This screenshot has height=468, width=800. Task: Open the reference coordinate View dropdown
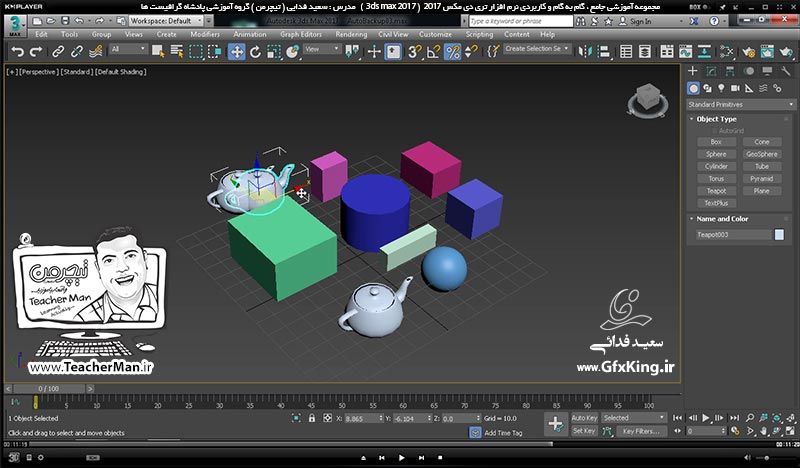point(322,49)
